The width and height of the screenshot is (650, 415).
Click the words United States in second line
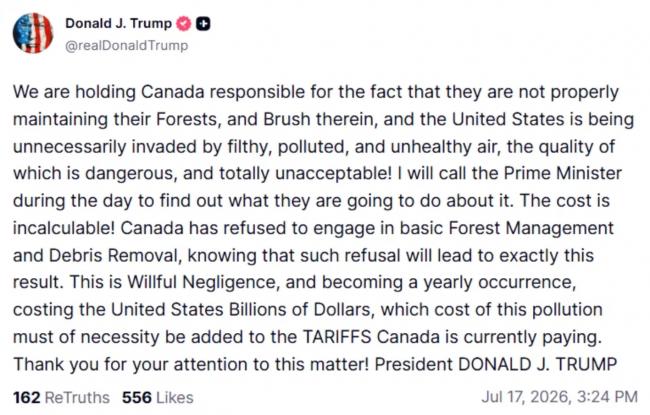[508, 119]
